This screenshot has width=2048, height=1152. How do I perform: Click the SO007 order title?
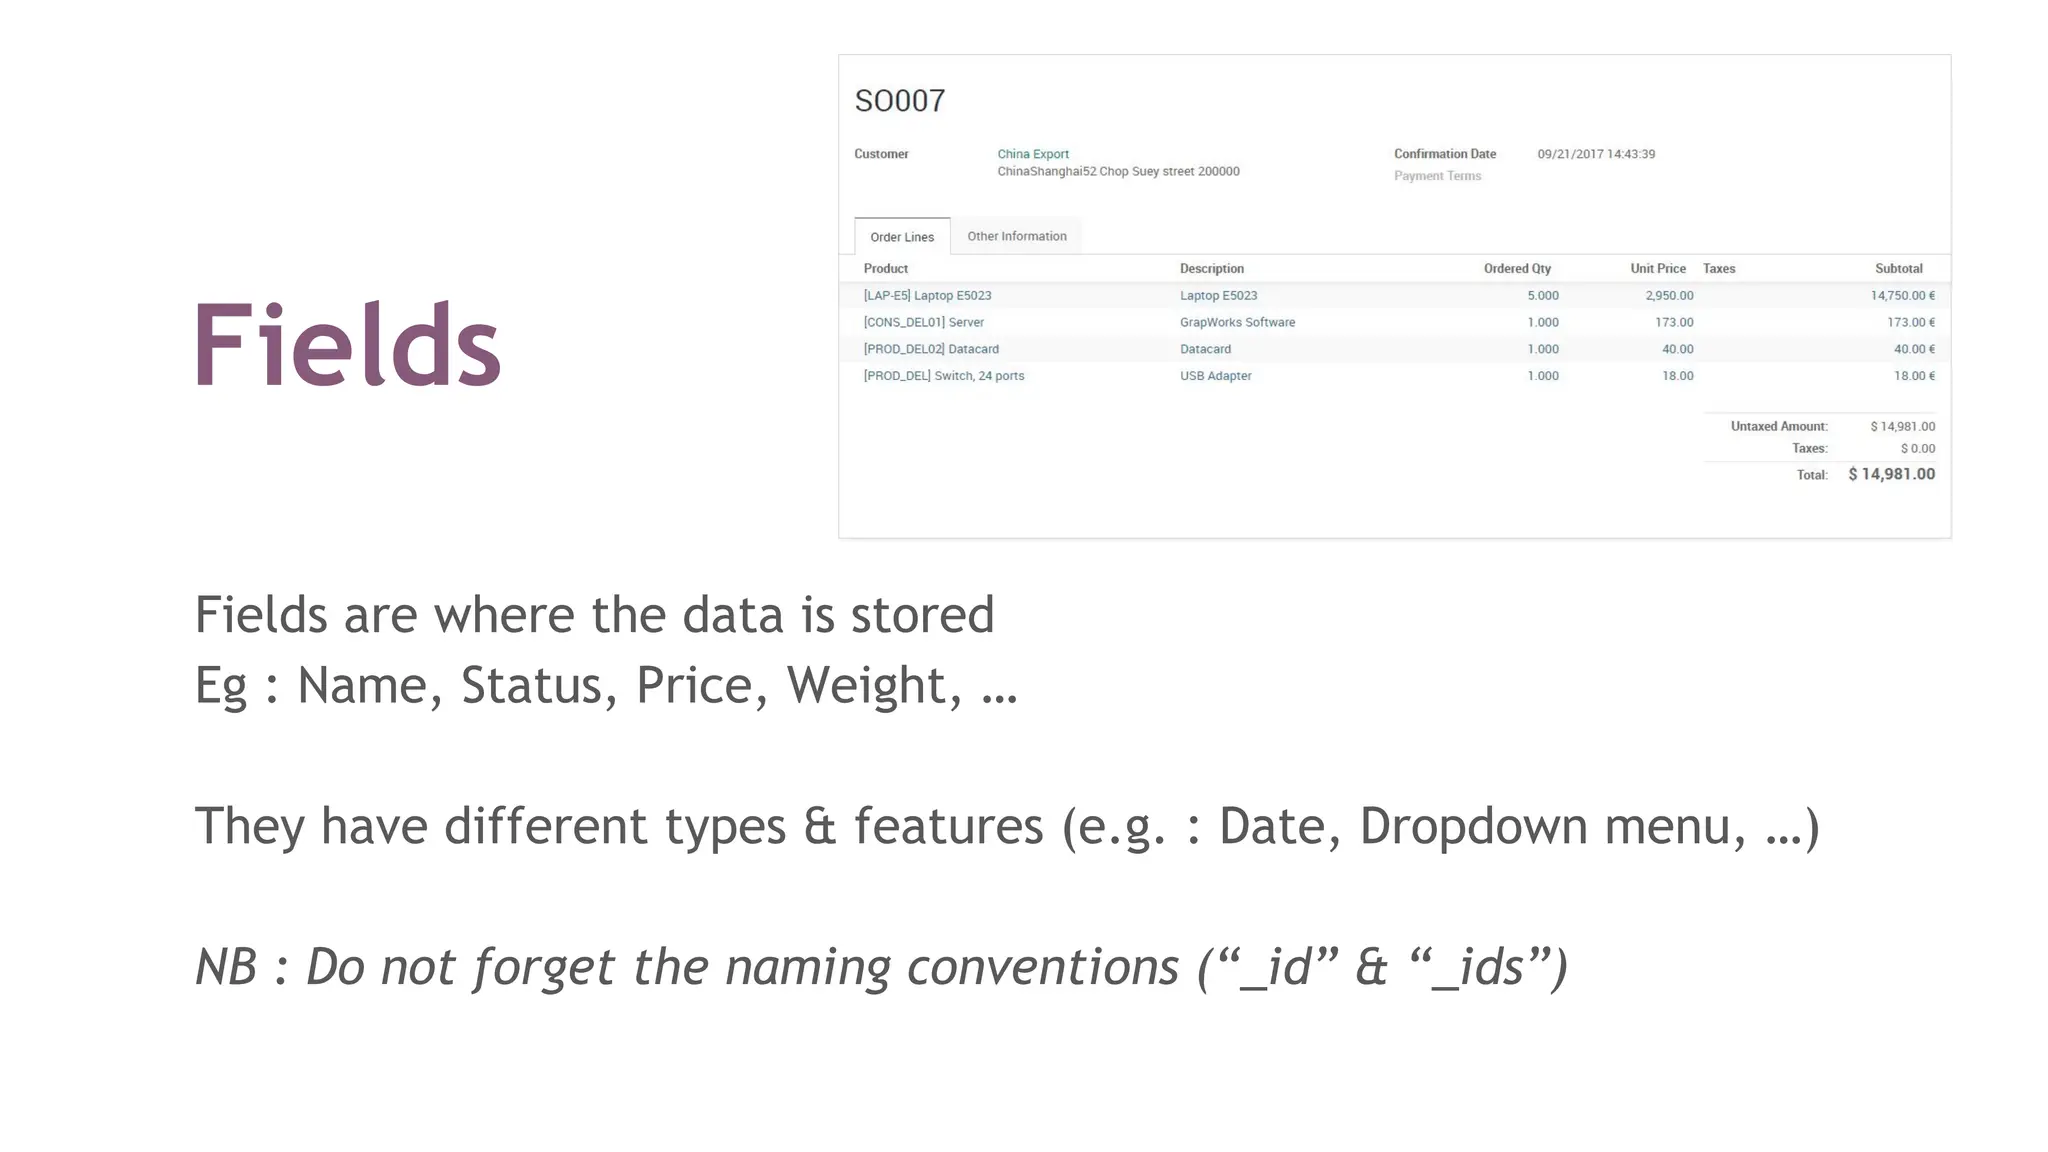[x=899, y=101]
